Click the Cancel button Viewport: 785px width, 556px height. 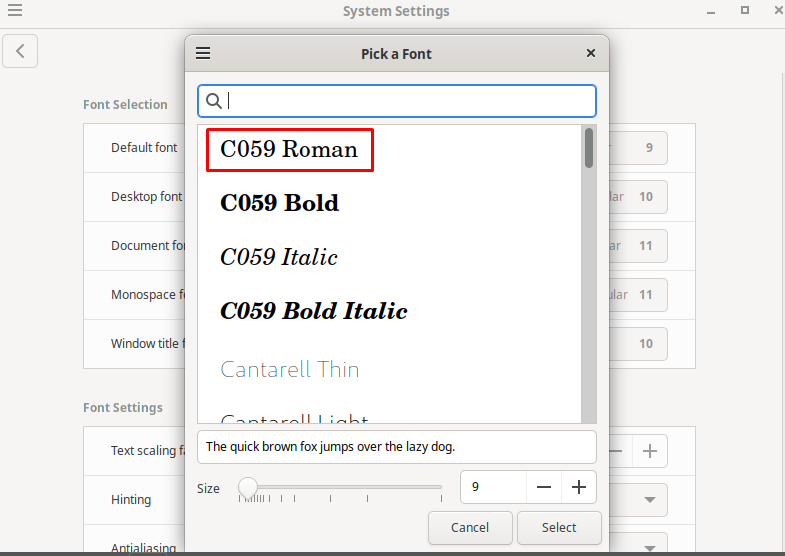coord(470,527)
